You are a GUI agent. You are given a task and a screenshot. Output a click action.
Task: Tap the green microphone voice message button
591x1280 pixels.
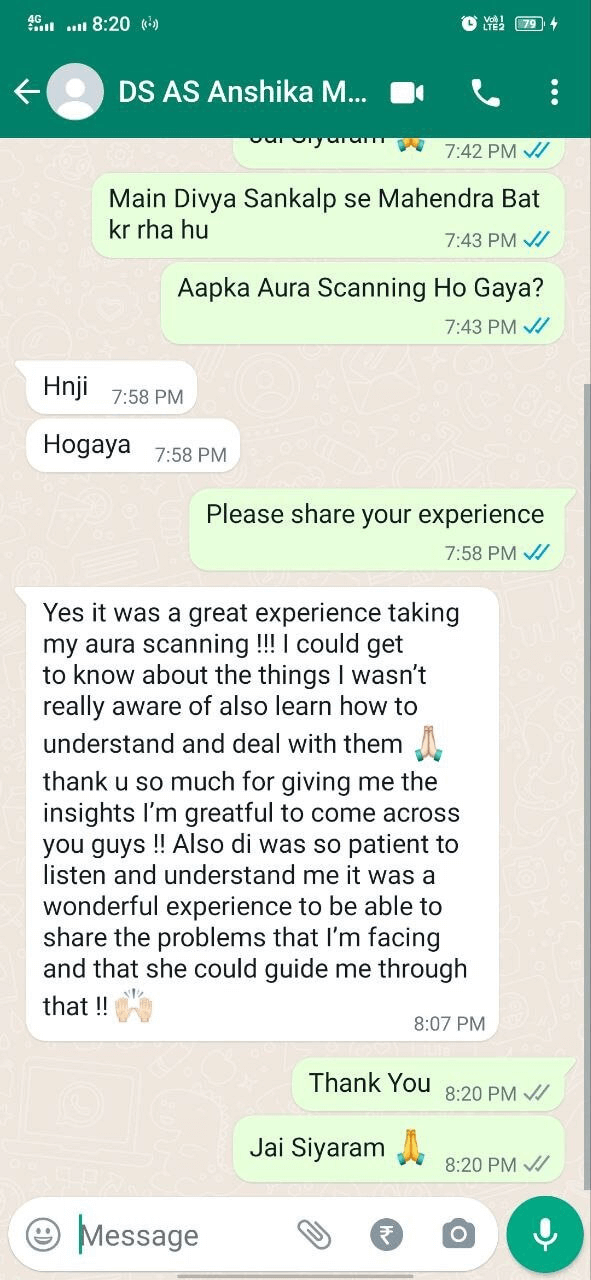[x=545, y=1235]
